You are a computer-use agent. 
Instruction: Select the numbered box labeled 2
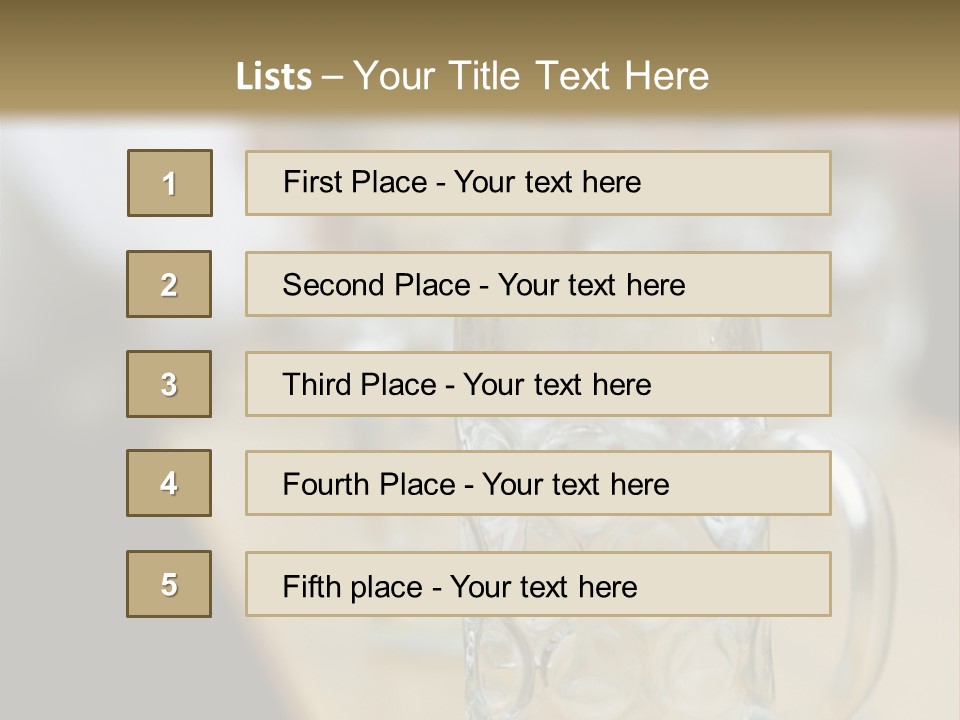point(169,284)
